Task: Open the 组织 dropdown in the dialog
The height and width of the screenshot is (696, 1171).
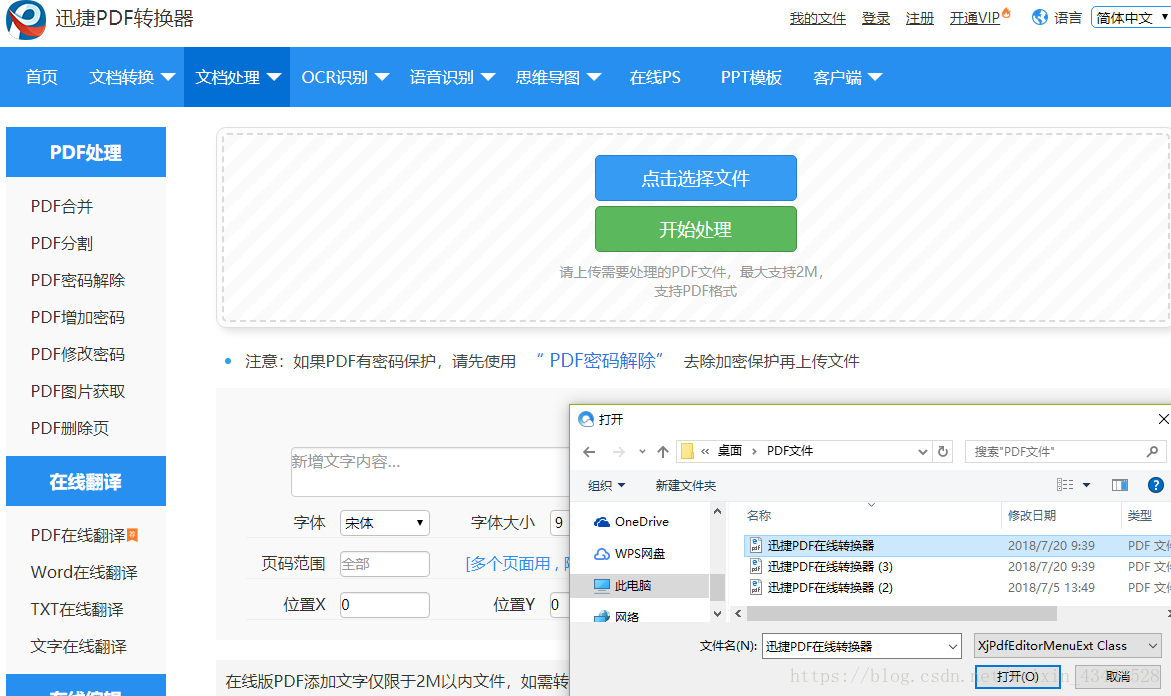Action: click(606, 485)
